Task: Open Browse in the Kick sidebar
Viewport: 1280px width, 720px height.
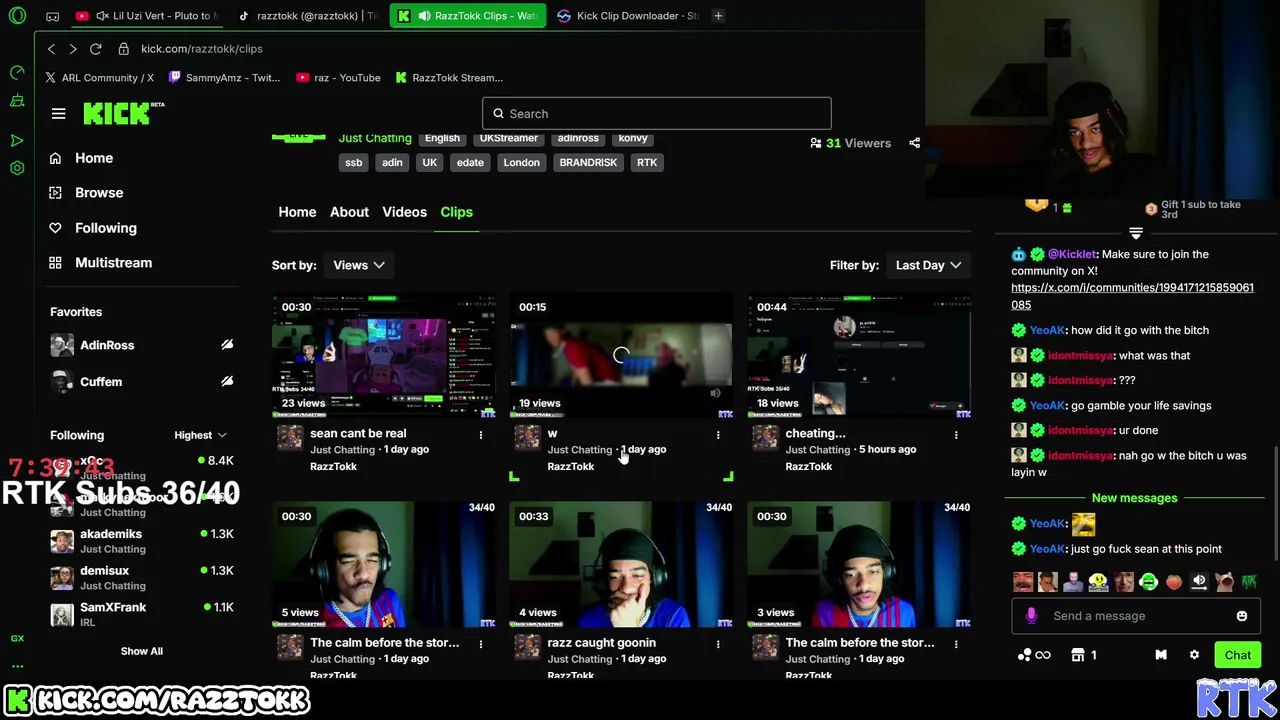Action: pyautogui.click(x=99, y=193)
